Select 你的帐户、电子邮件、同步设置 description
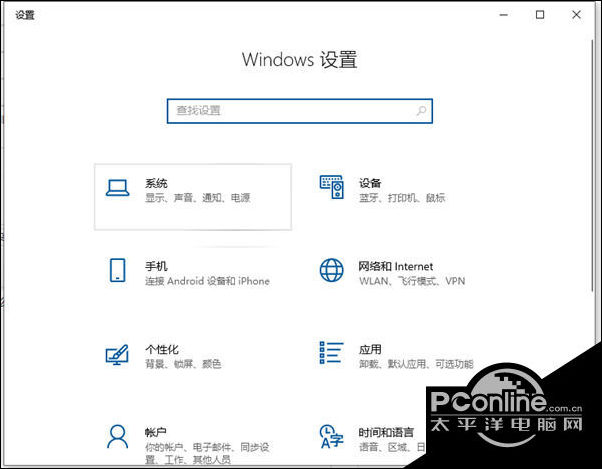The height and width of the screenshot is (469, 602). point(207,453)
